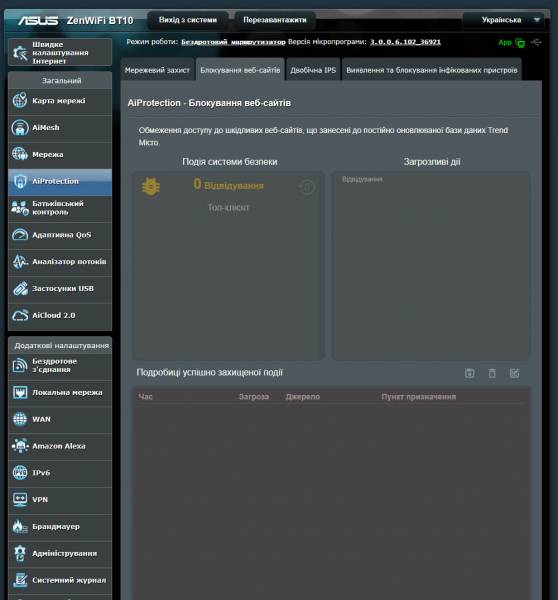The width and height of the screenshot is (558, 600).
Task: Click the Загальний section header
Action: [61, 81]
